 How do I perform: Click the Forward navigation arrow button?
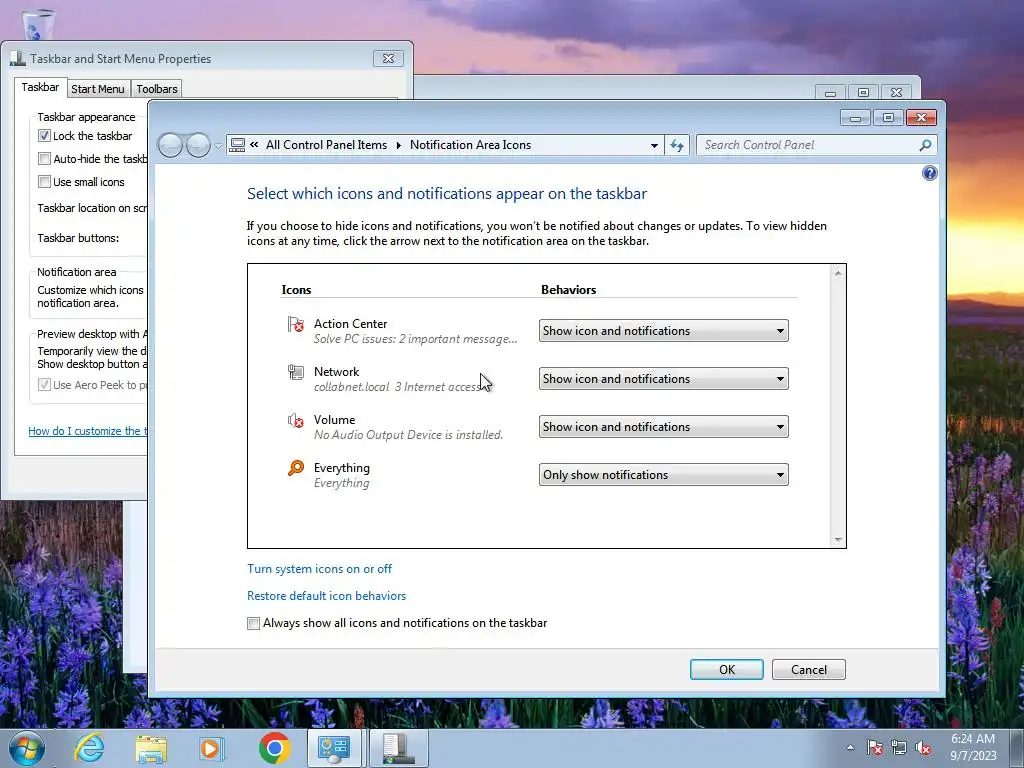pos(198,145)
